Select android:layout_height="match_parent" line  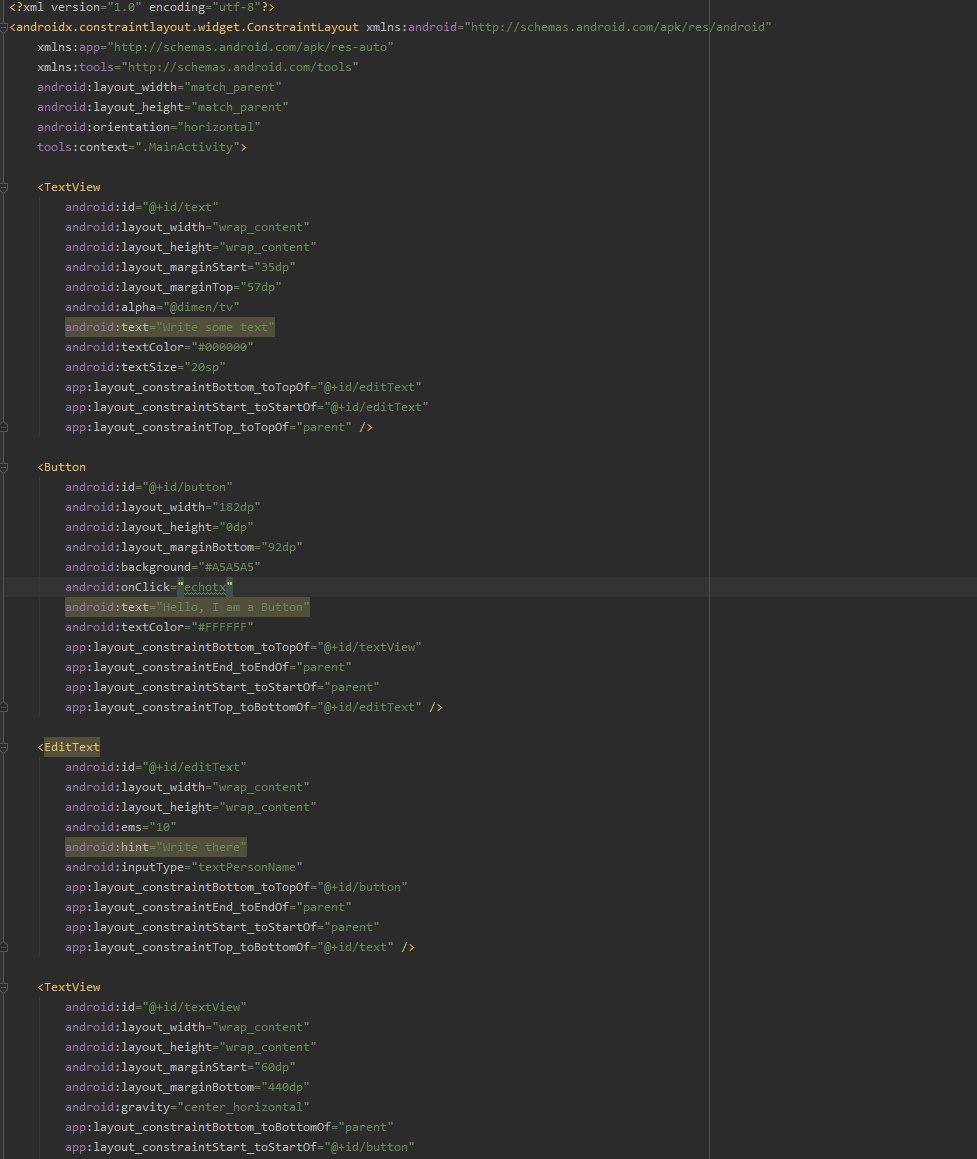[x=163, y=107]
